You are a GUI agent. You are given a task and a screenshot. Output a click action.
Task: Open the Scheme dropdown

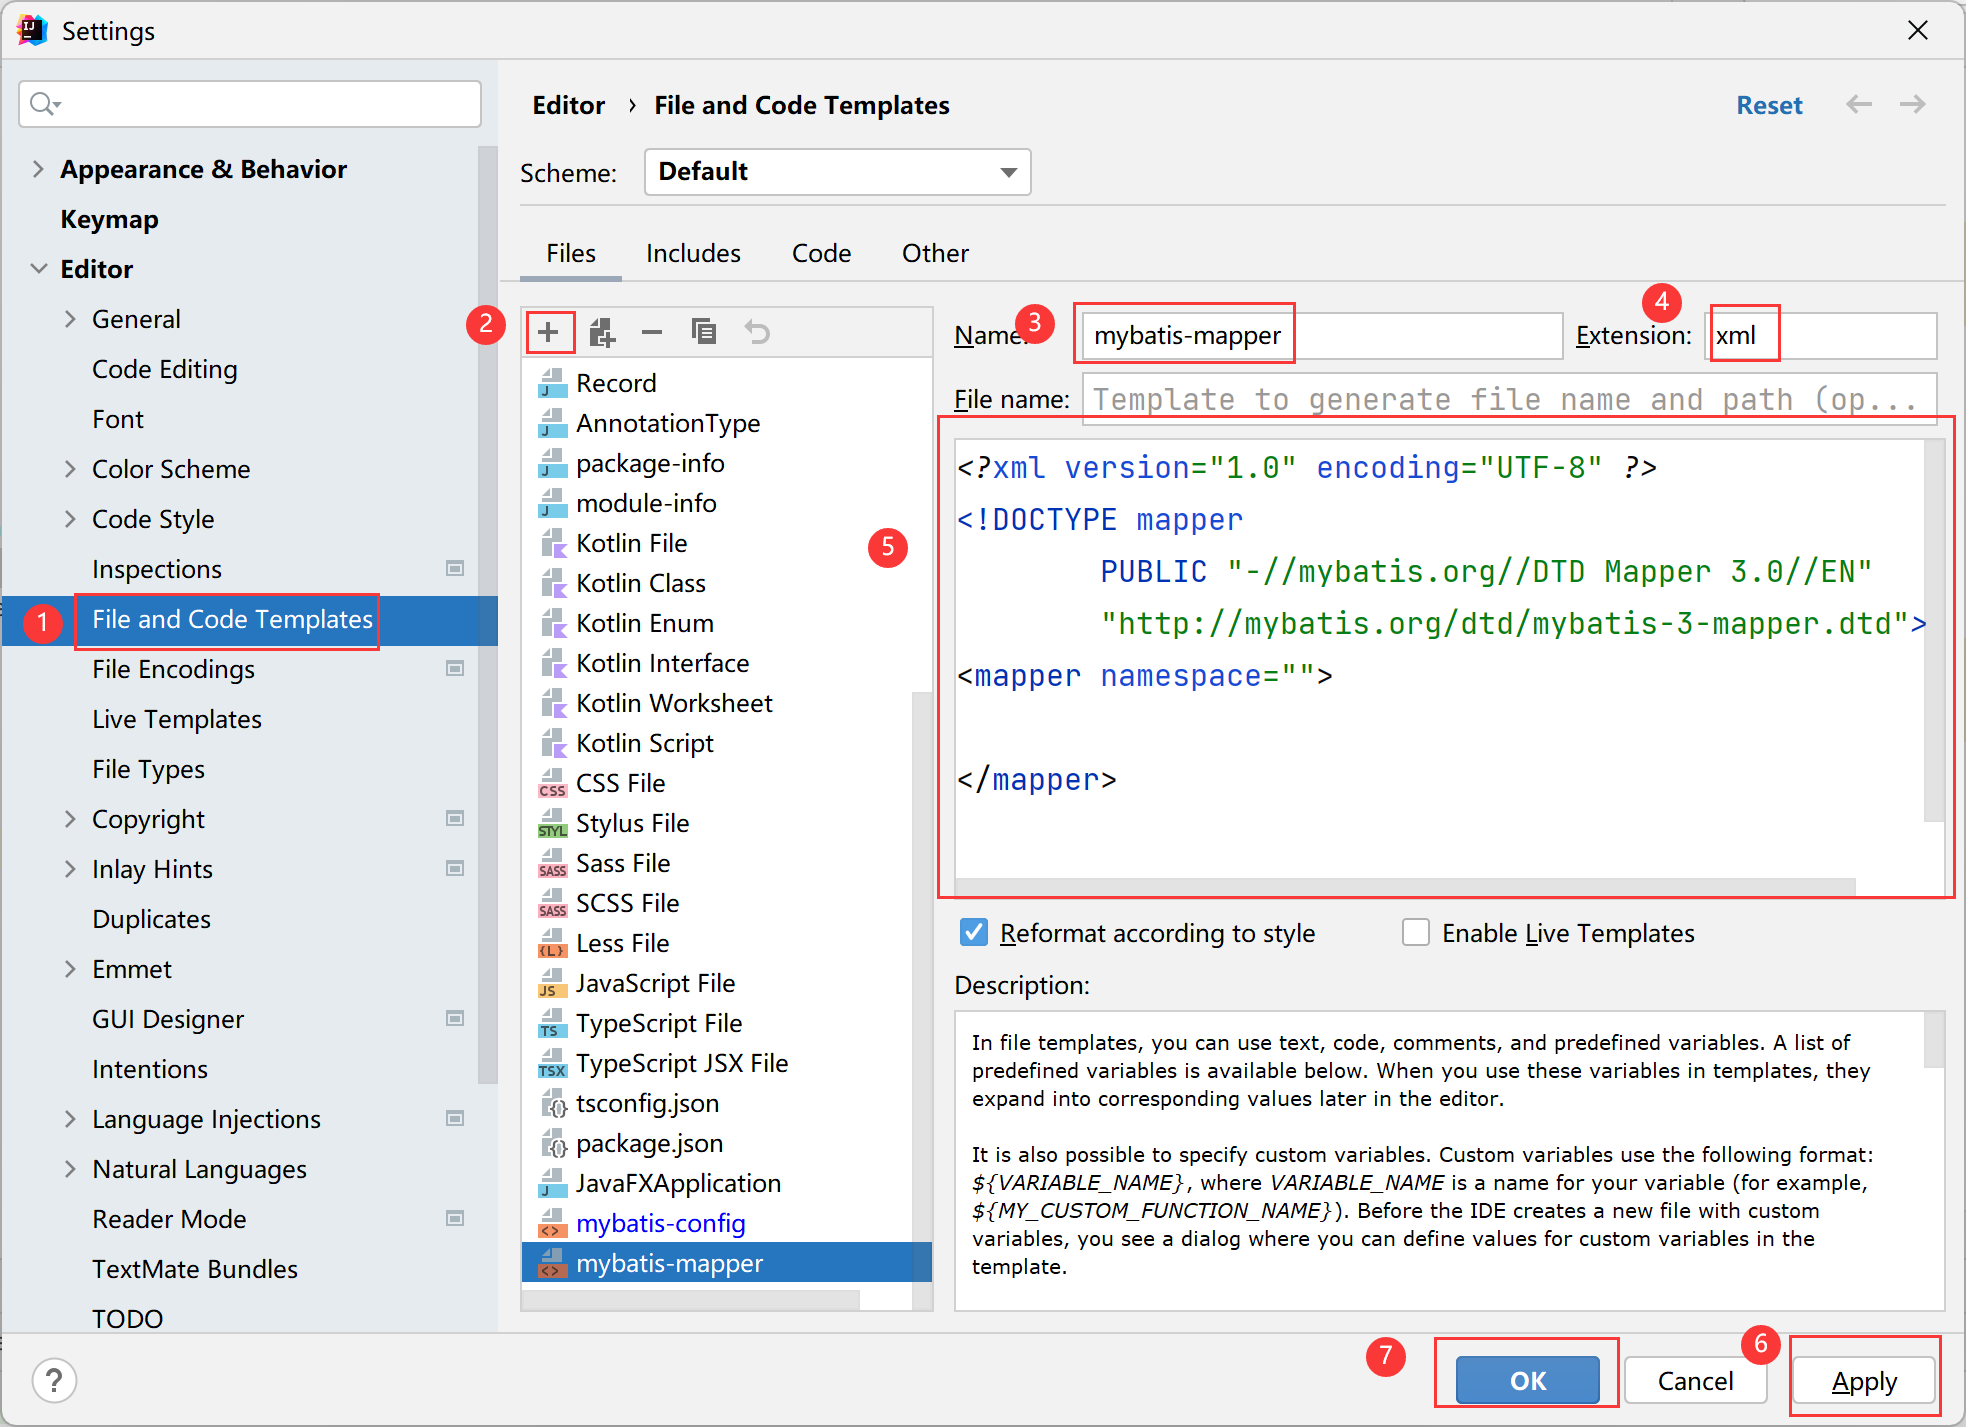pyautogui.click(x=837, y=172)
